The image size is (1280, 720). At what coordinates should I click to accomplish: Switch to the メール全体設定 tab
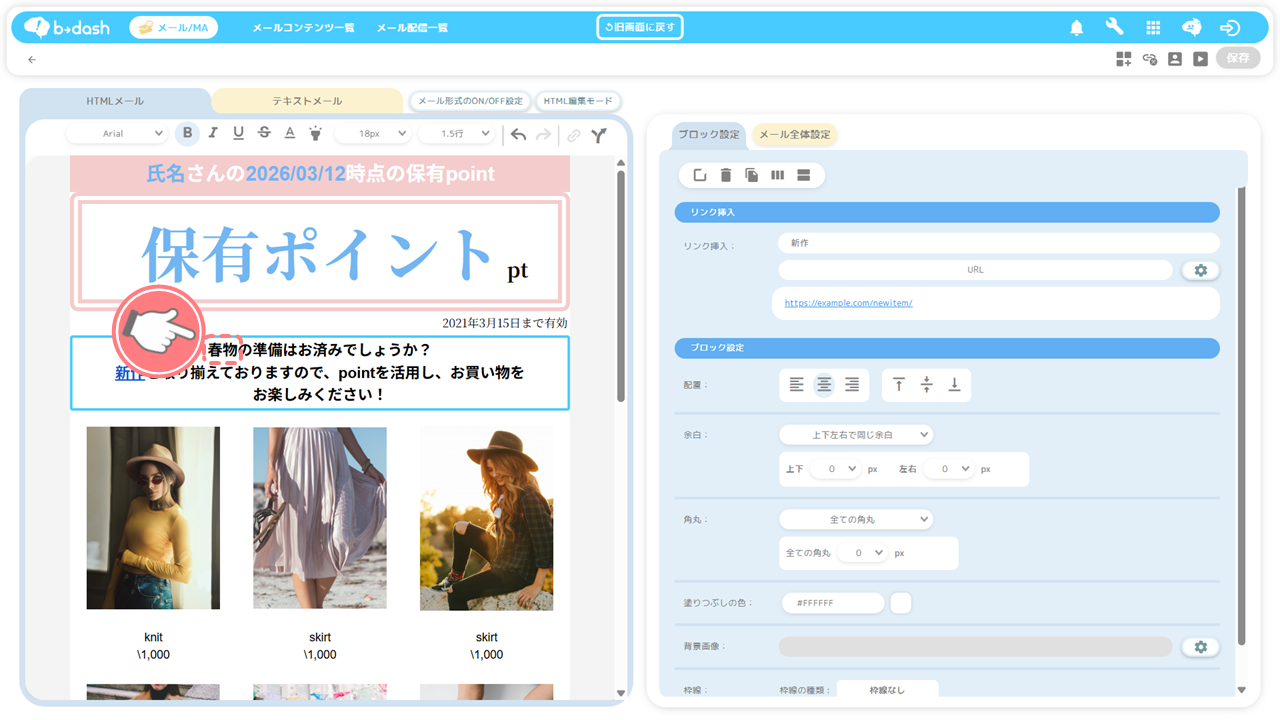tap(794, 135)
